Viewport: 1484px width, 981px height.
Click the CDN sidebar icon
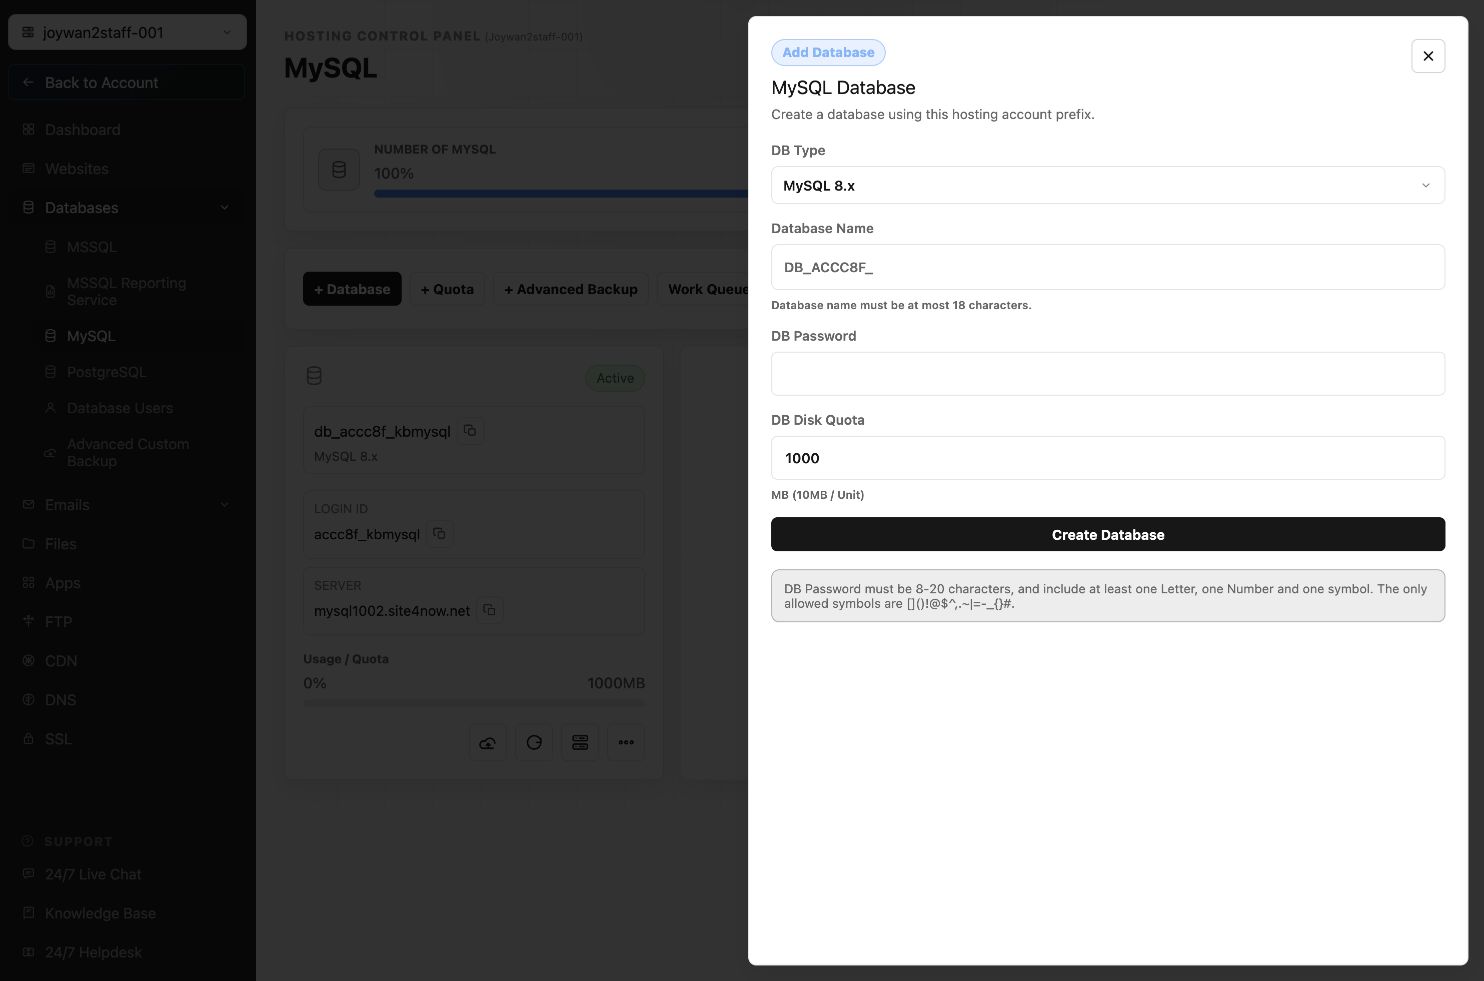28,661
